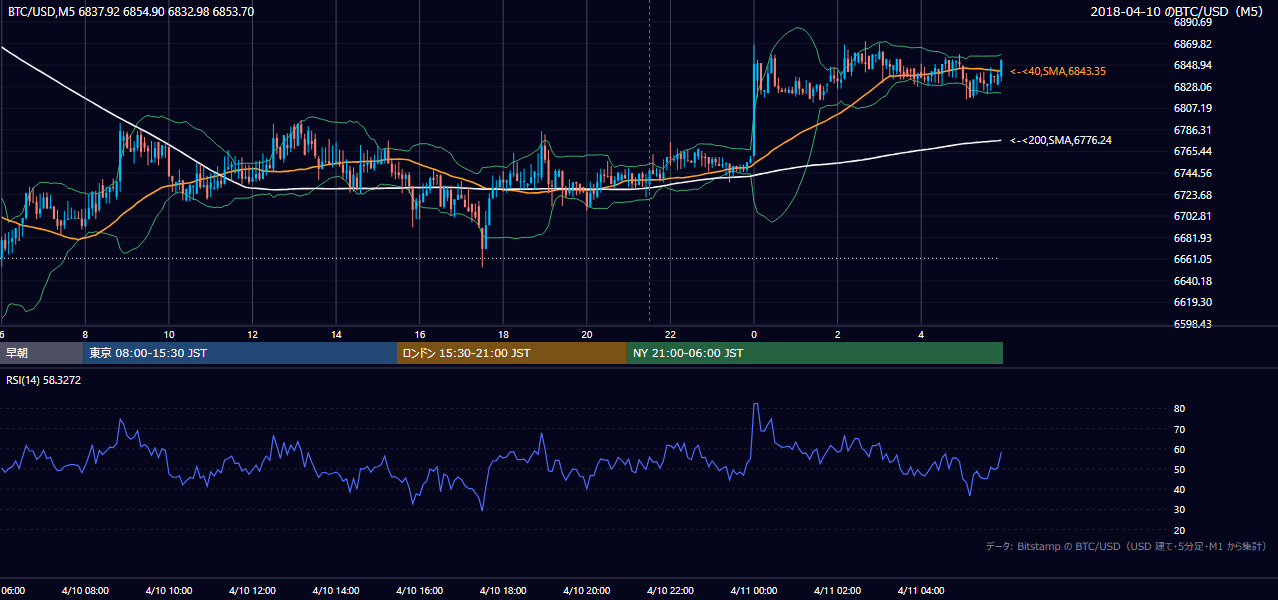Select the 40 SMA label 6843.35

[x=1058, y=71]
